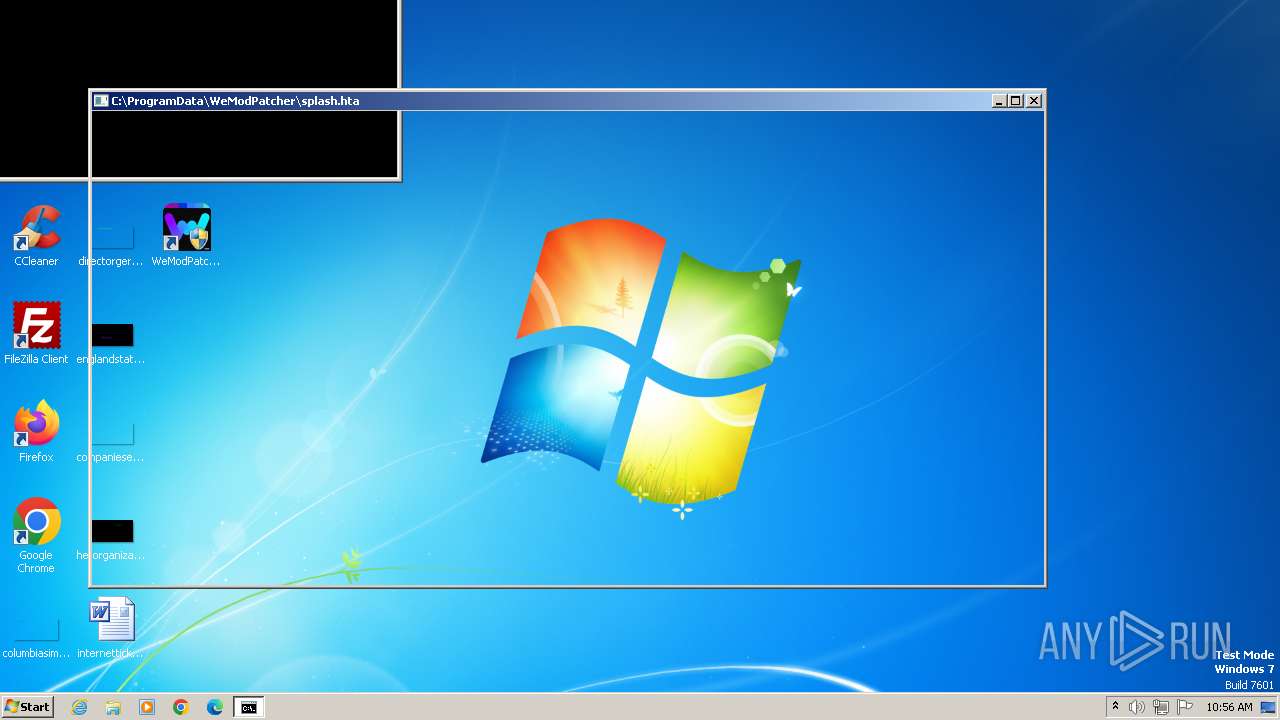Open Windows Explorer from the taskbar
The height and width of the screenshot is (720, 1280).
113,707
